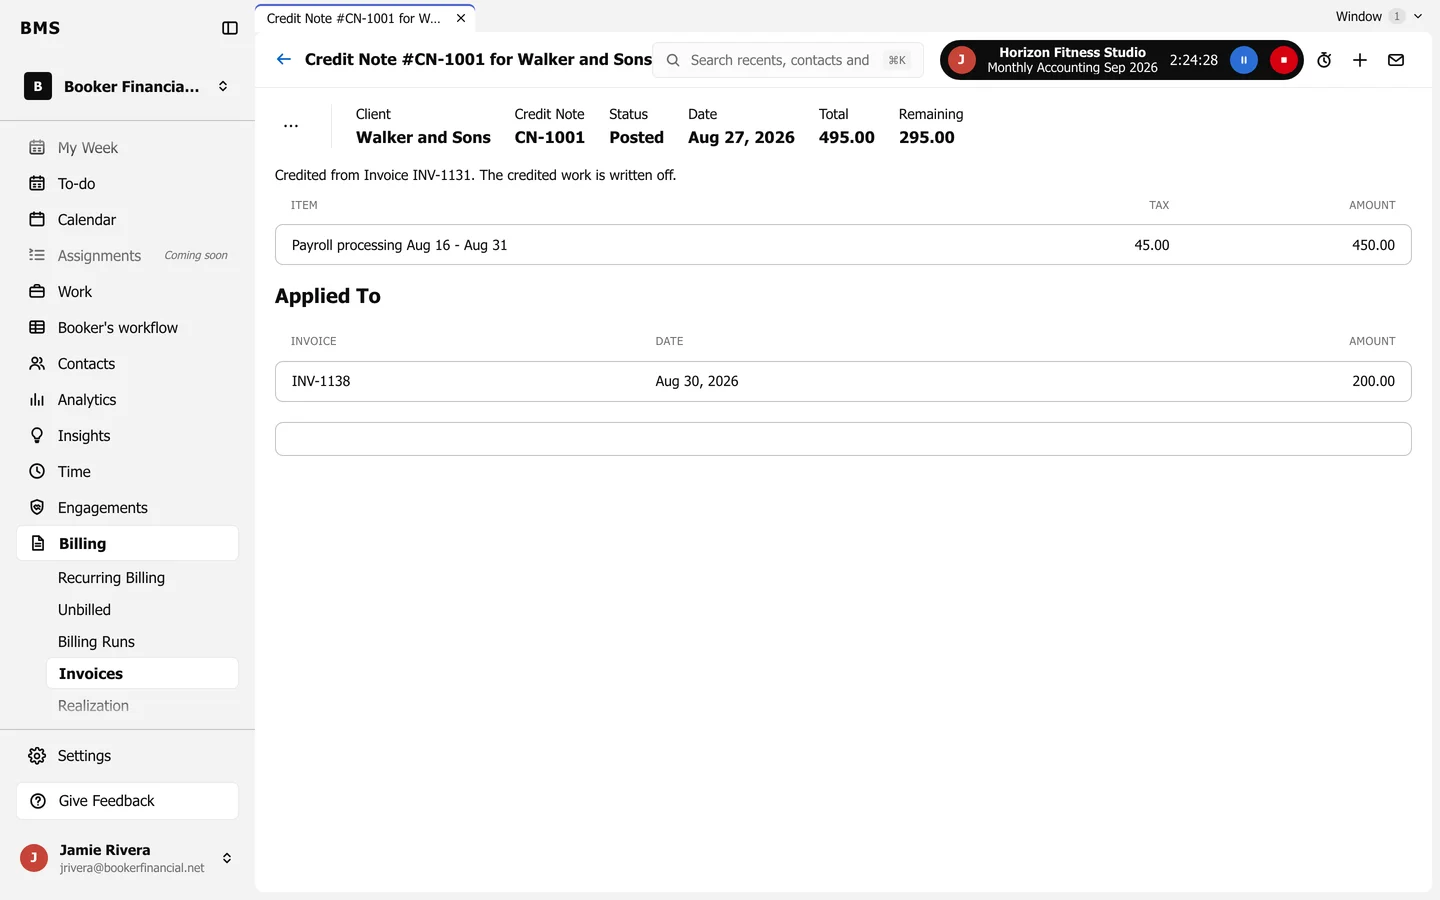Click the Payroll processing Aug 16 - Aug 31 row
The width and height of the screenshot is (1440, 900).
843,245
